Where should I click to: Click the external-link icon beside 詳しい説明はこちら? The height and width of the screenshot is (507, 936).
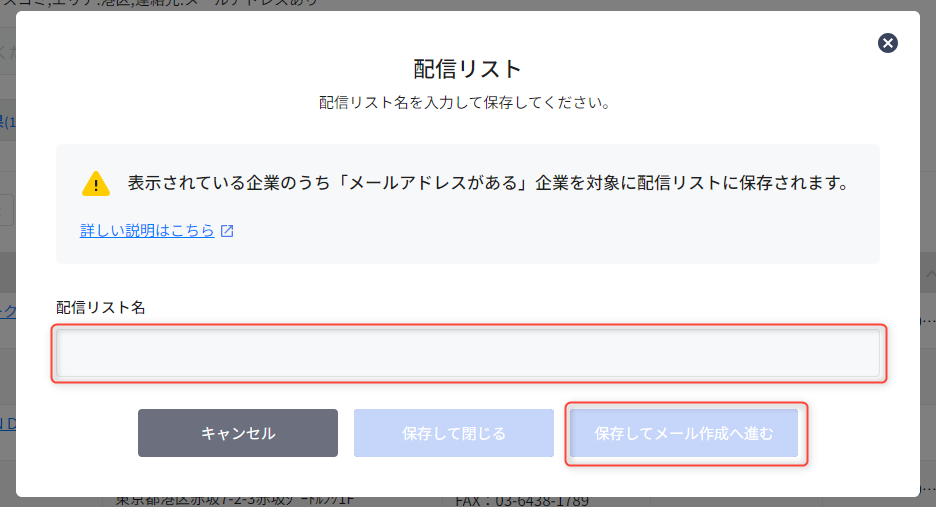click(227, 231)
